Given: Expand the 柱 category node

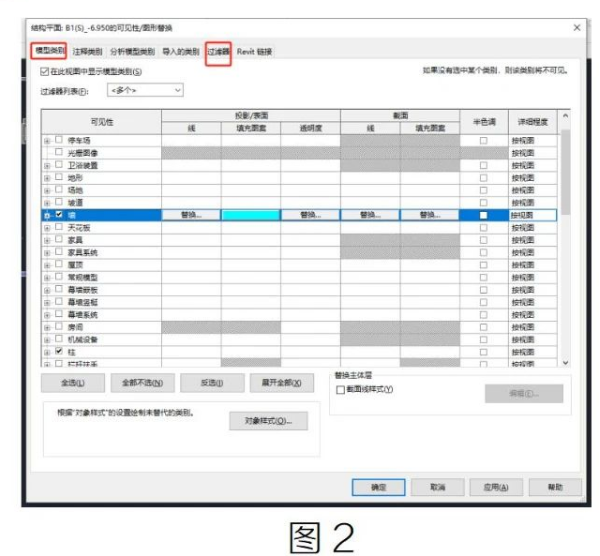Looking at the screenshot, I should [x=47, y=352].
